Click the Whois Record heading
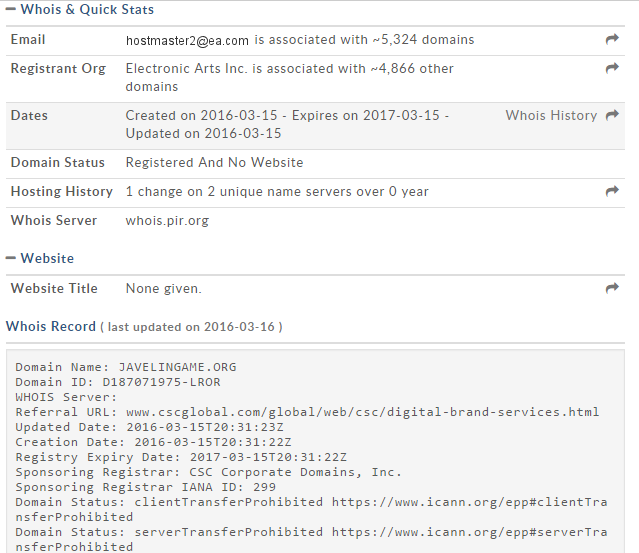This screenshot has width=639, height=553. [x=51, y=326]
